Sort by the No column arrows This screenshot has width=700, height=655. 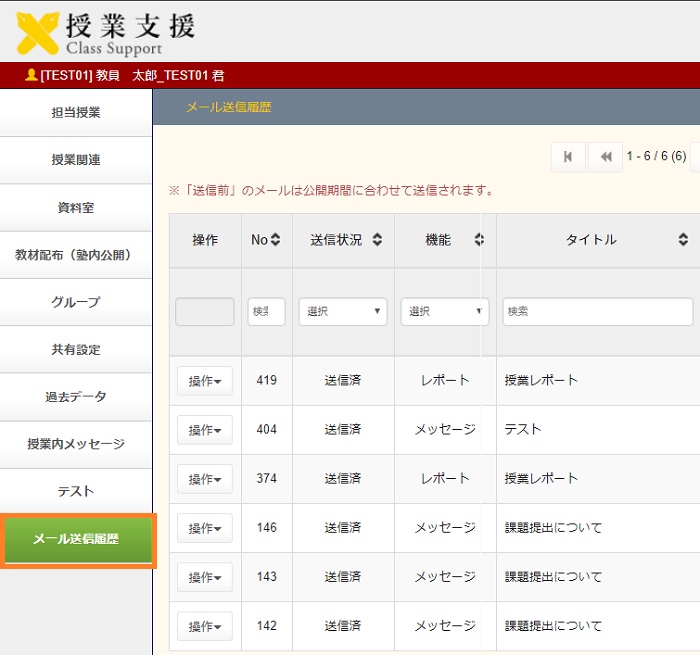coord(276,240)
